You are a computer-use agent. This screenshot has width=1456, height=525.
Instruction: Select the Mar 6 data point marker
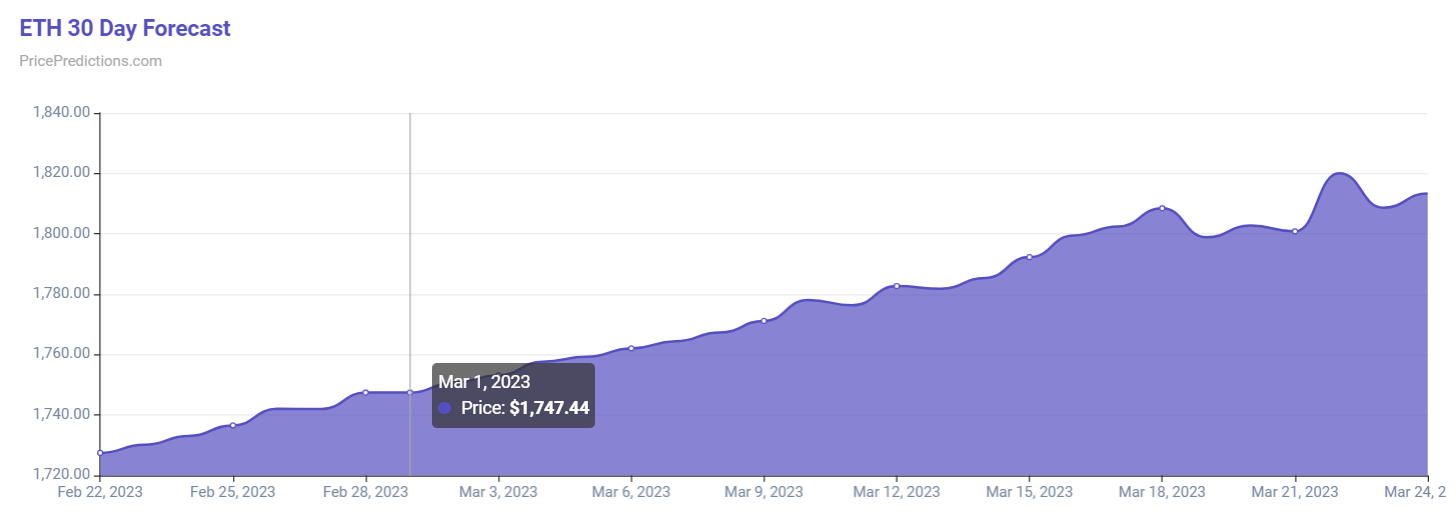click(631, 348)
